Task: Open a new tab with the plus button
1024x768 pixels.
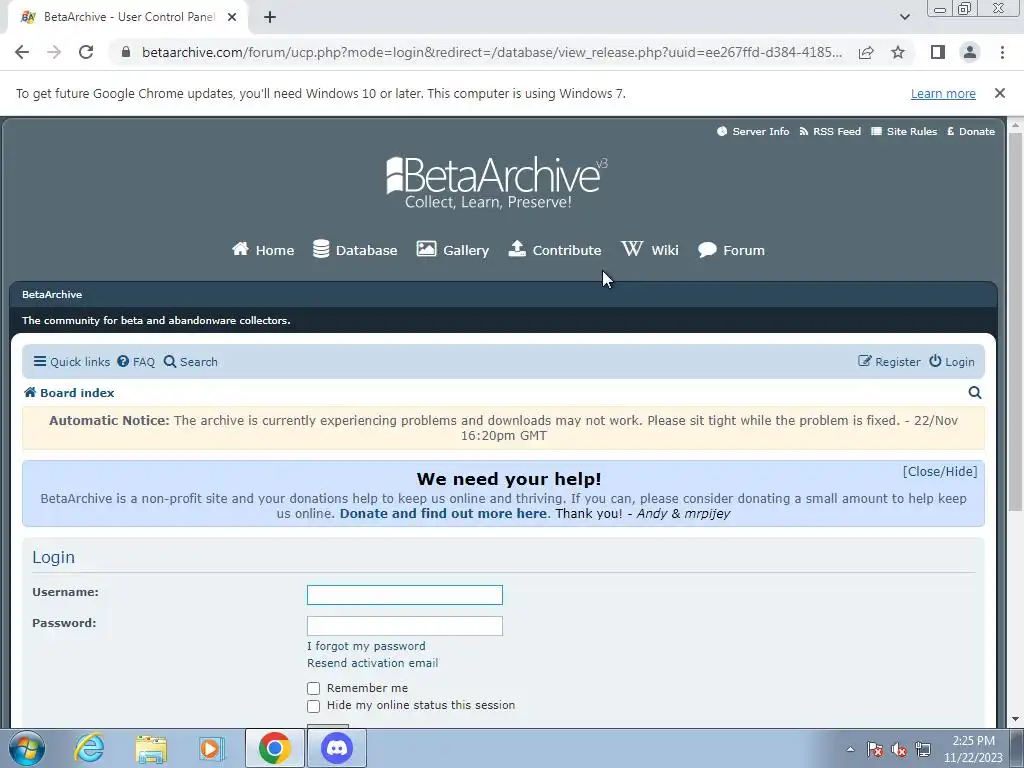Action: 270,18
